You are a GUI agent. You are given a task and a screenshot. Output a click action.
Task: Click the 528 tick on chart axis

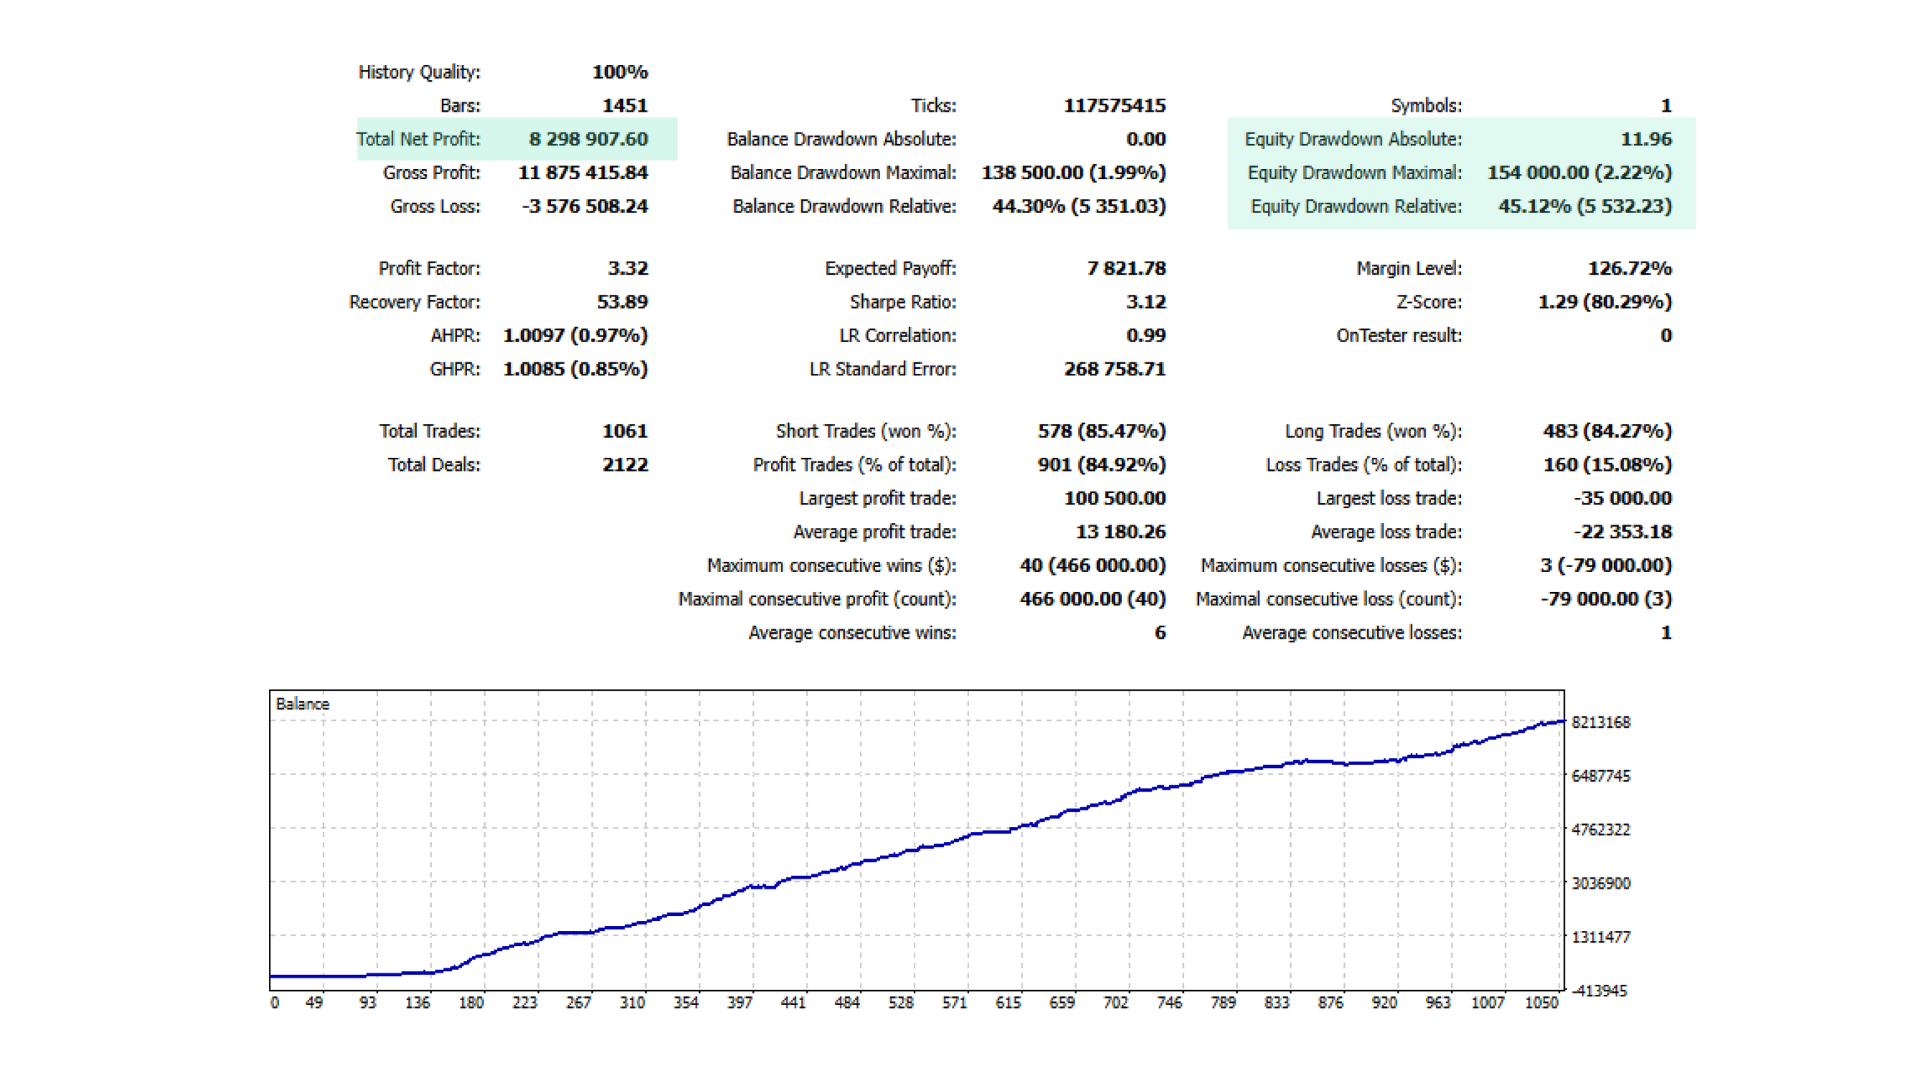point(900,1002)
